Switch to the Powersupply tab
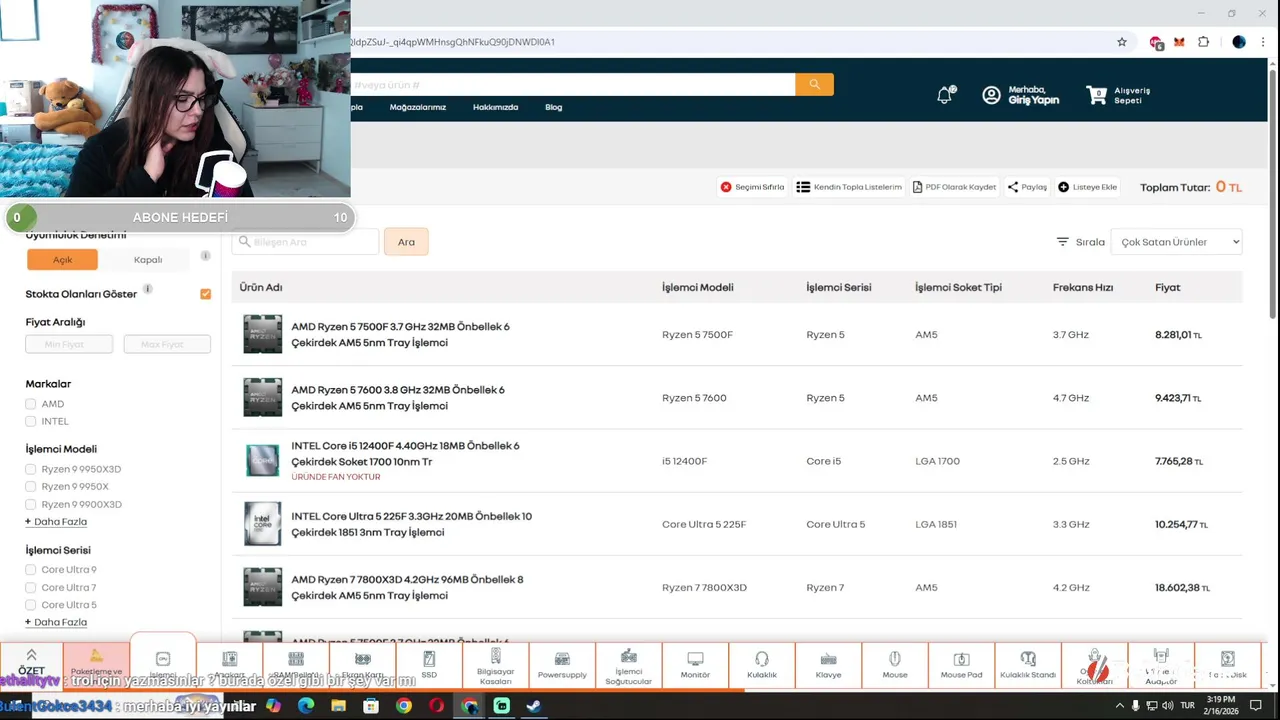Viewport: 1280px width, 720px height. [x=562, y=665]
